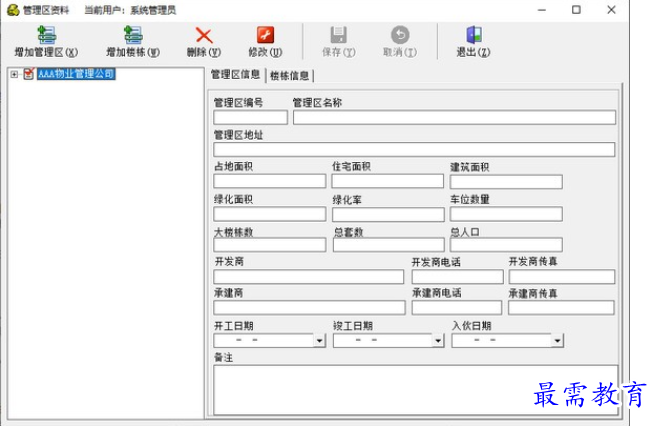Click the 修改(U) wrench icon
This screenshot has height=426, width=655.
pyautogui.click(x=265, y=35)
